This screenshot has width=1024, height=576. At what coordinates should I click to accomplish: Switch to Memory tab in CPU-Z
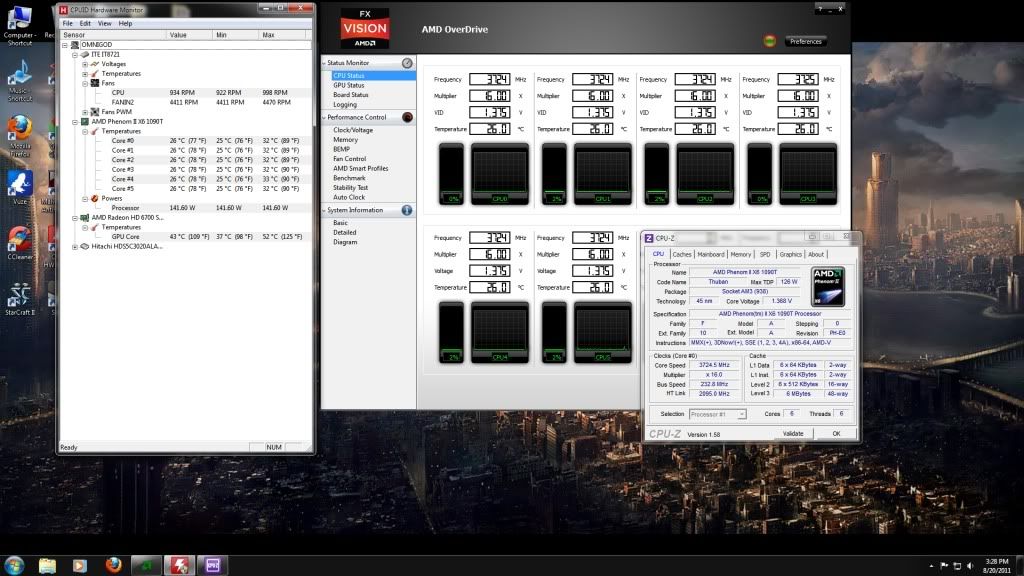click(x=741, y=255)
